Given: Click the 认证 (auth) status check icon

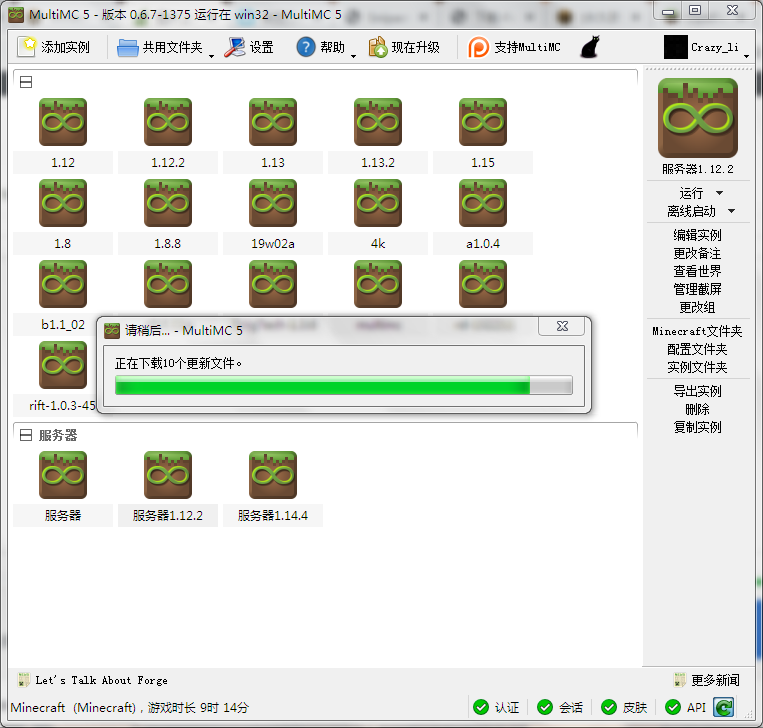Looking at the screenshot, I should (481, 707).
